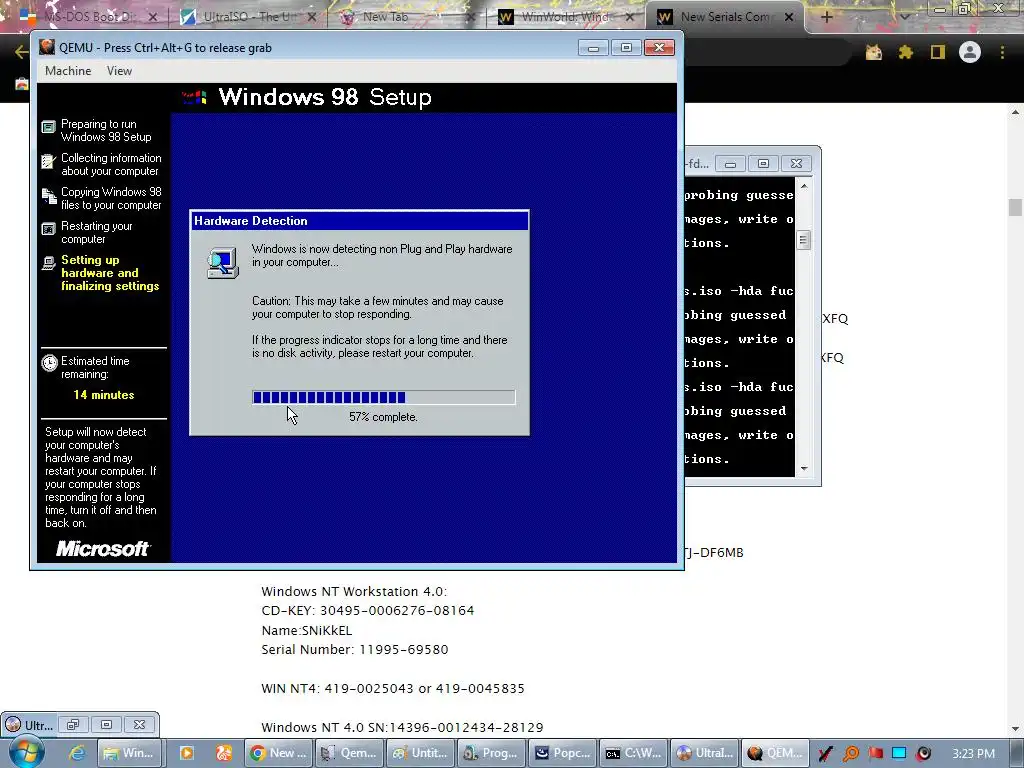Click the Collecting information step icon
The height and width of the screenshot is (768, 1024).
tap(48, 161)
